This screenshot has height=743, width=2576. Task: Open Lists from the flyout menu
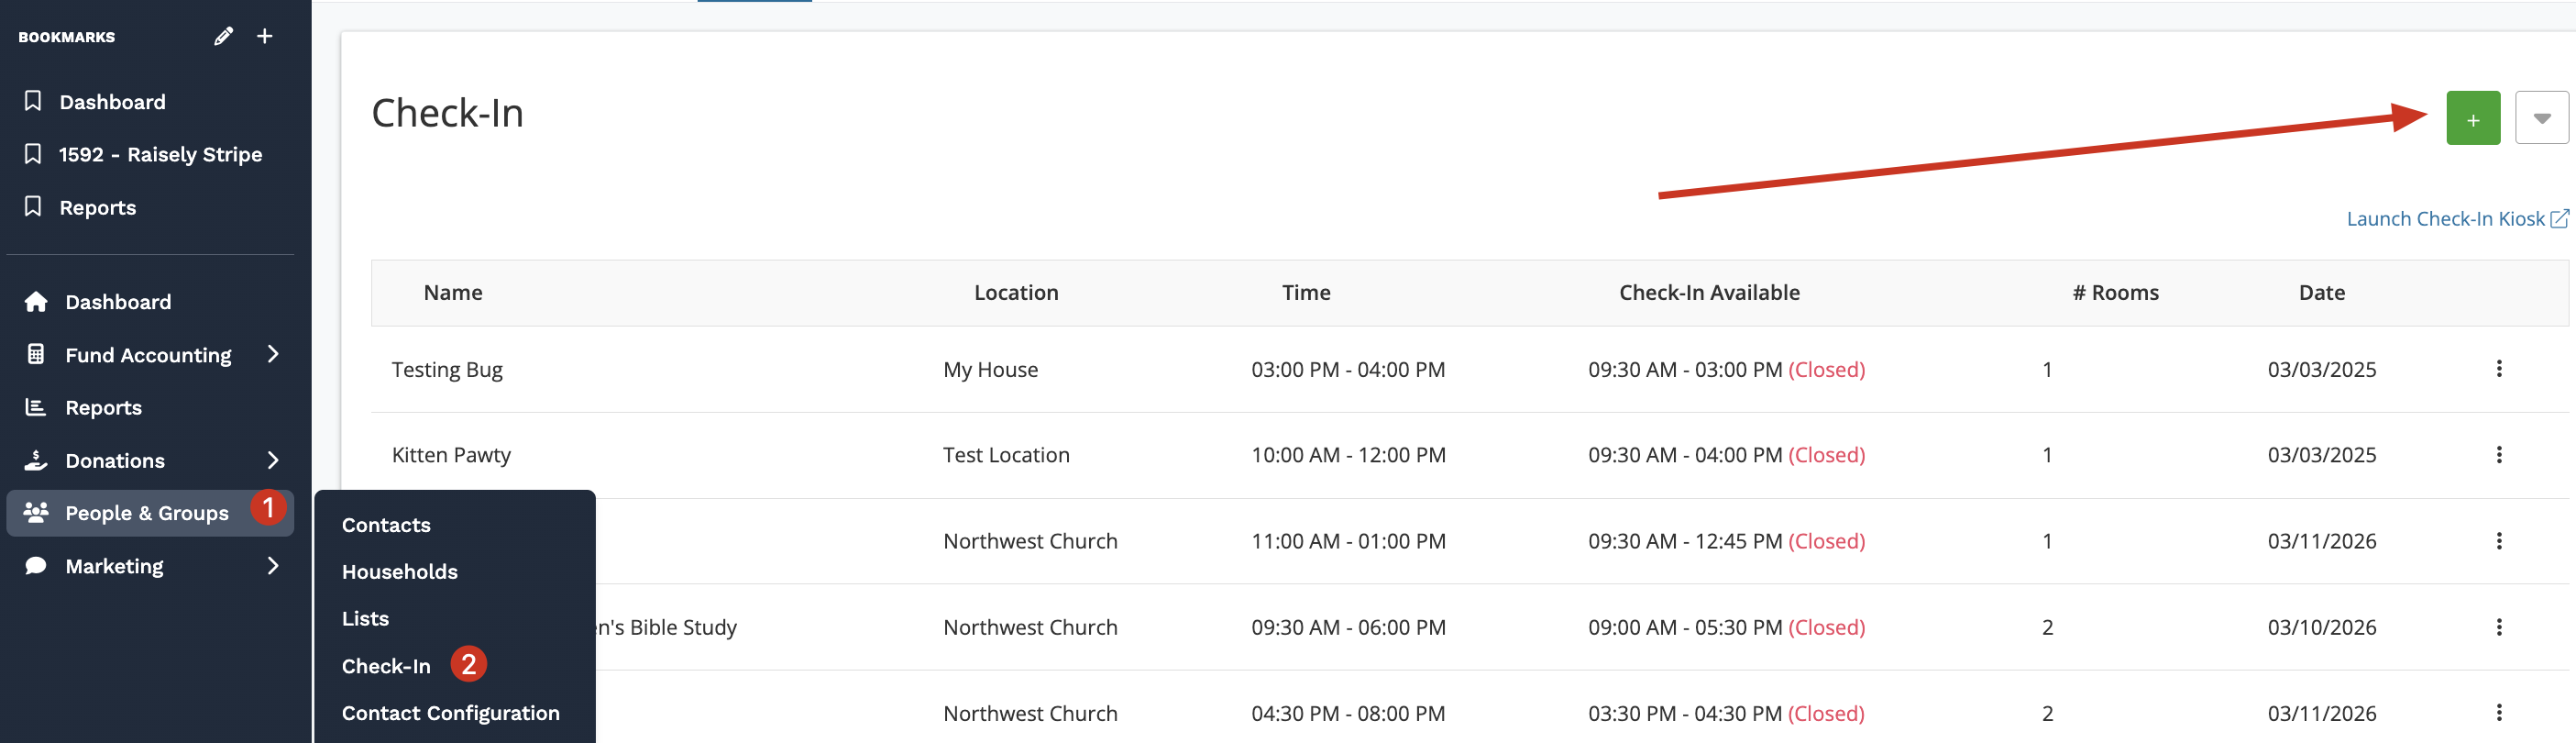click(x=365, y=619)
